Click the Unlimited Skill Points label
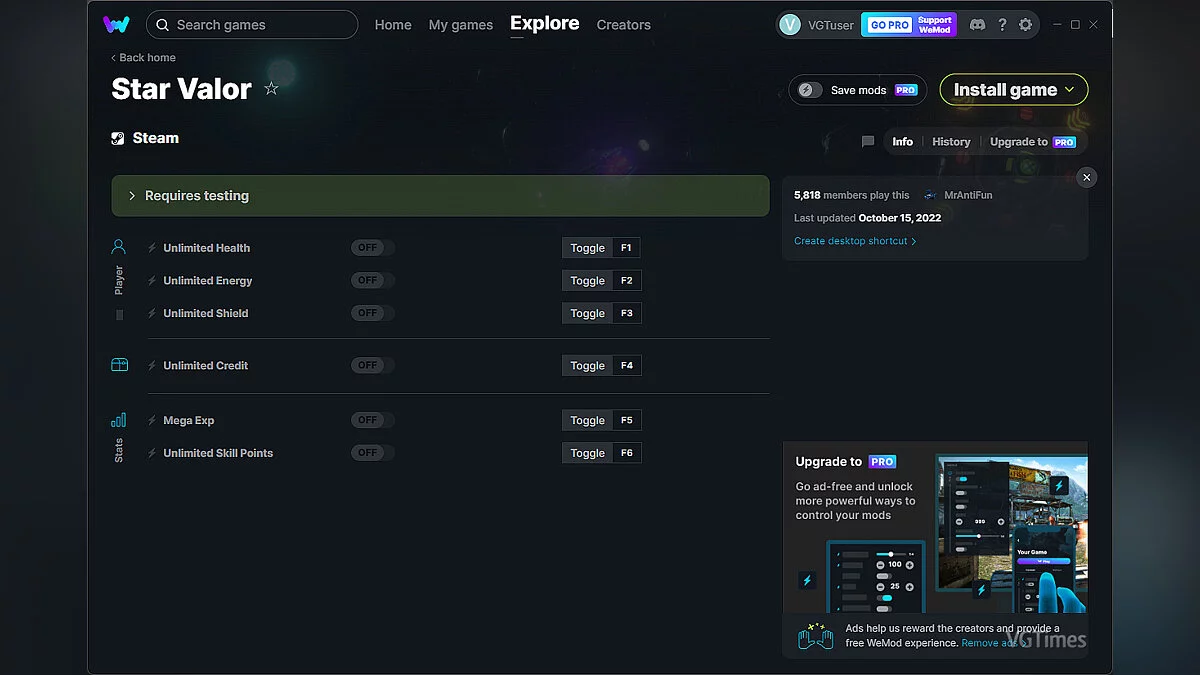Screen dimensions: 1200x675 pyautogui.click(x=218, y=453)
